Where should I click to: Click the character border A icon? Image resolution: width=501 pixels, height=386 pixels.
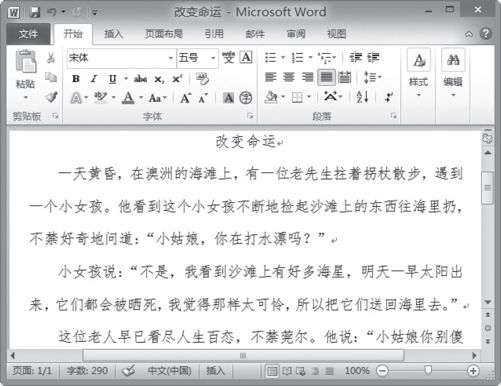click(246, 57)
